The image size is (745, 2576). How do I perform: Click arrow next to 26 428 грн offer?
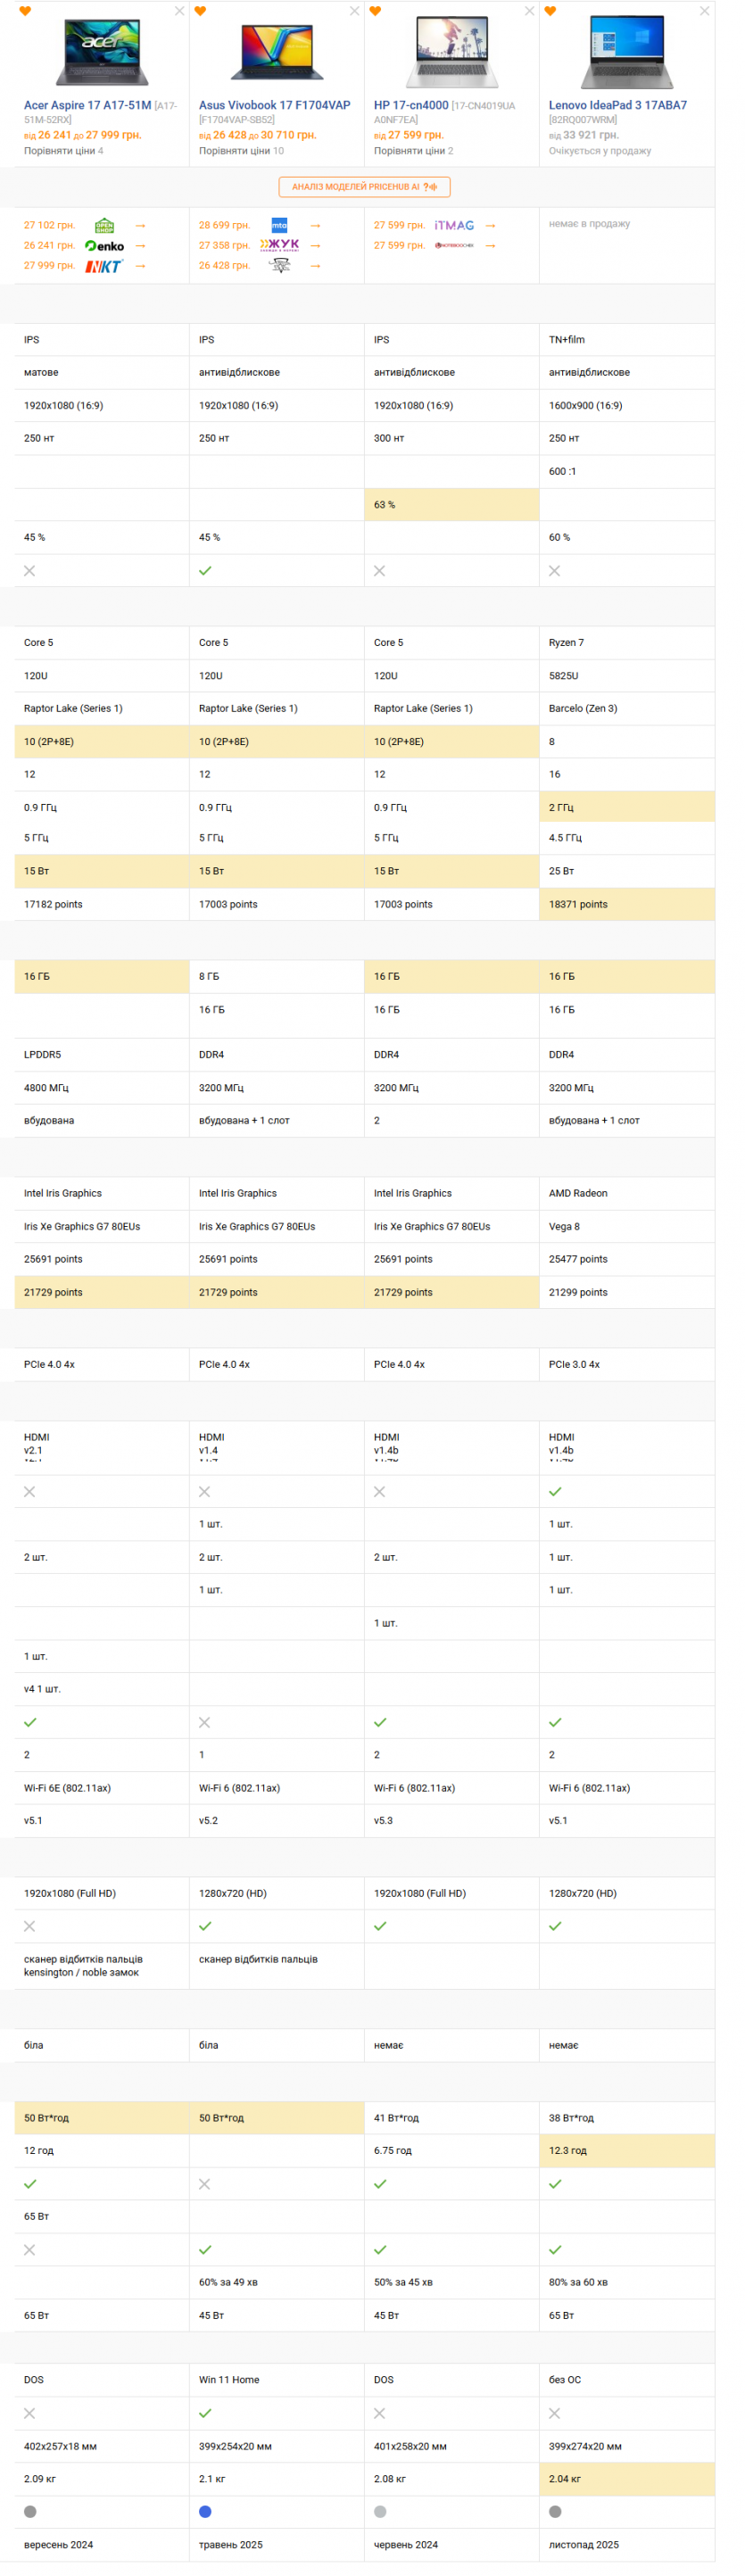click(315, 266)
